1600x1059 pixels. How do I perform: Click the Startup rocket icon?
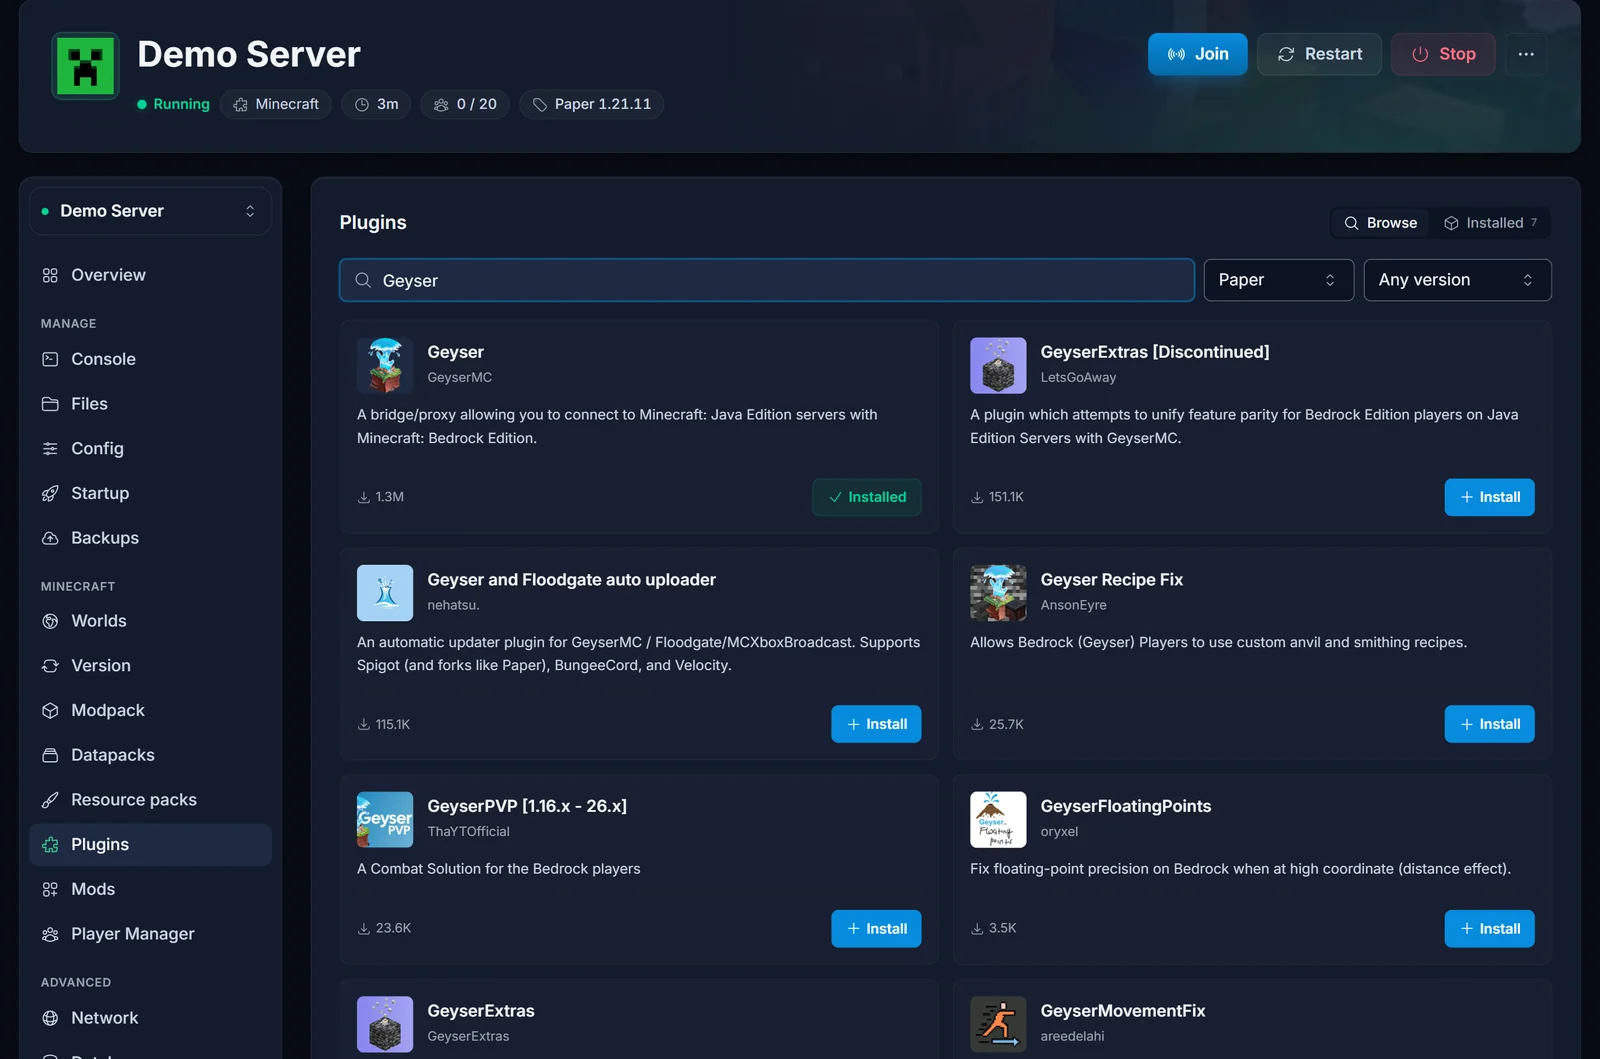coord(50,493)
